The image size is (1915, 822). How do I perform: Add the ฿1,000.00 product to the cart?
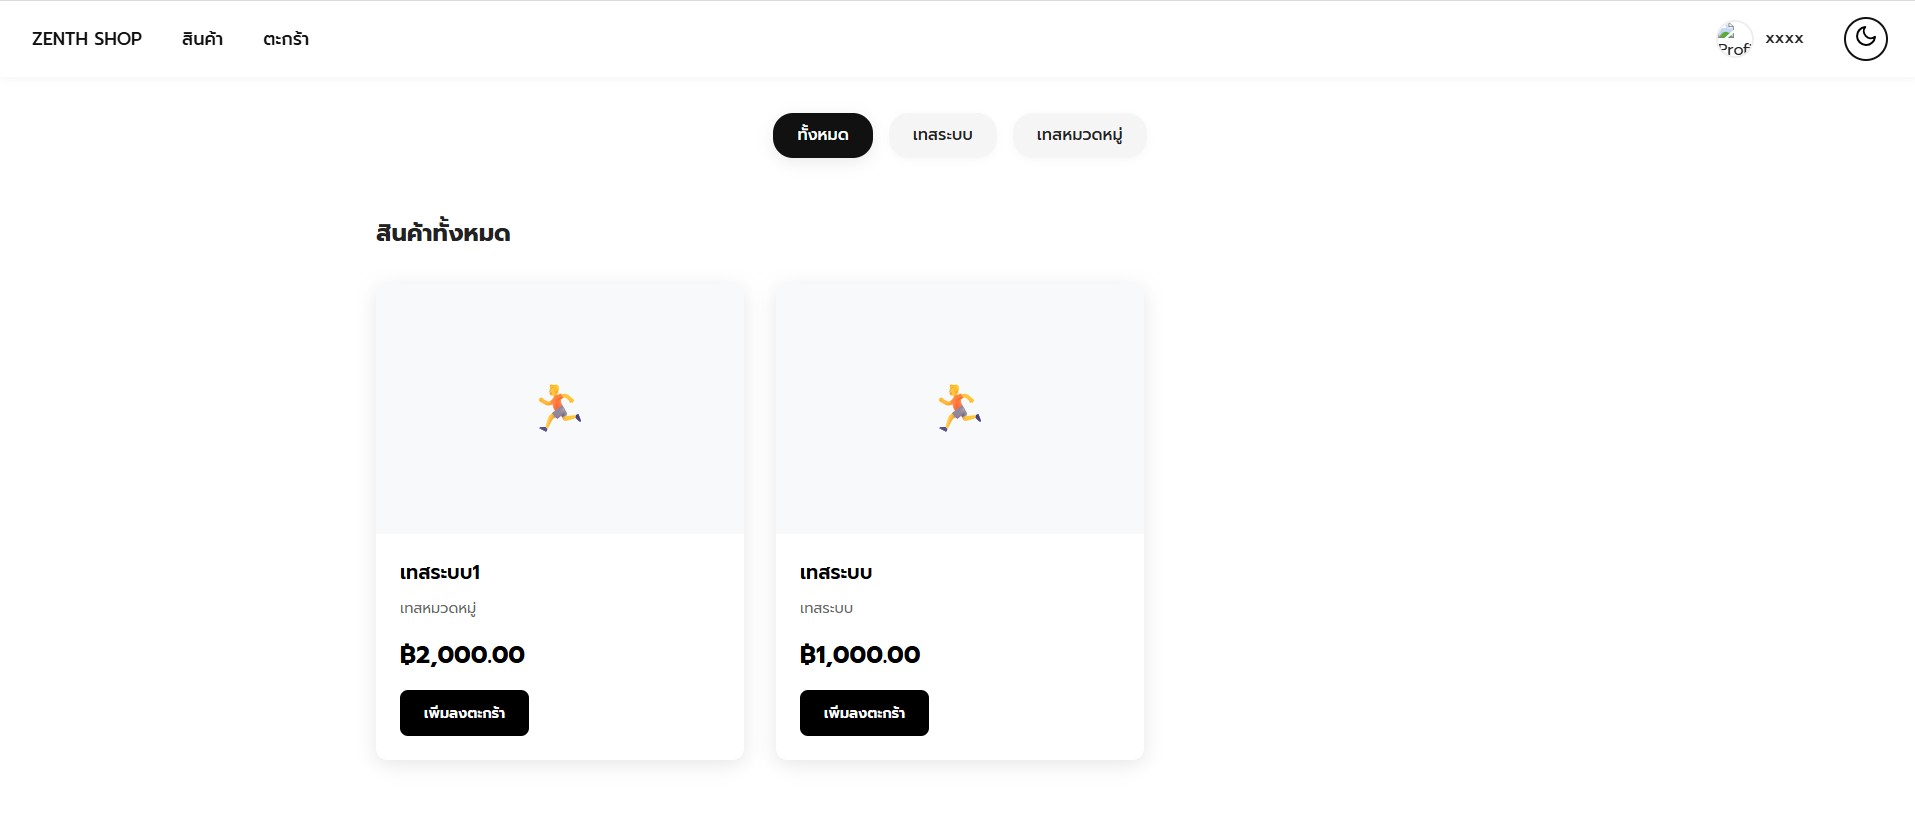[864, 713]
